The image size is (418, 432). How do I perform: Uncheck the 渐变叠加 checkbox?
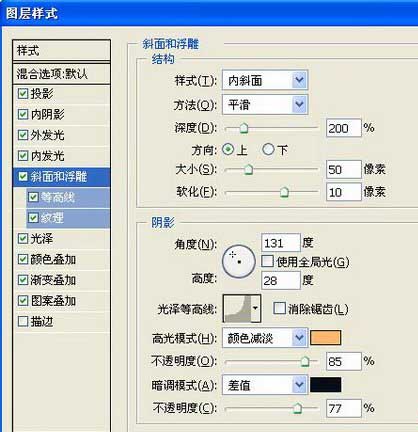[23, 280]
